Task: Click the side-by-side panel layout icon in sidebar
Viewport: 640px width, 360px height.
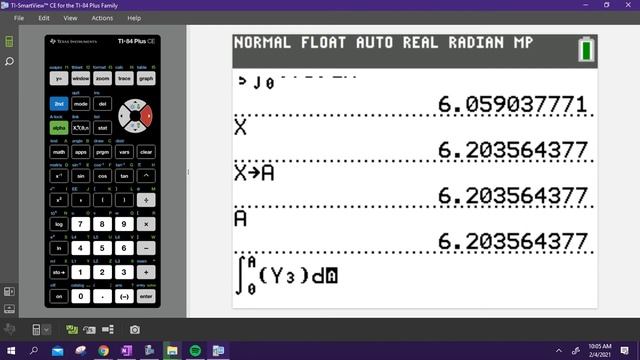Action: tap(9, 291)
